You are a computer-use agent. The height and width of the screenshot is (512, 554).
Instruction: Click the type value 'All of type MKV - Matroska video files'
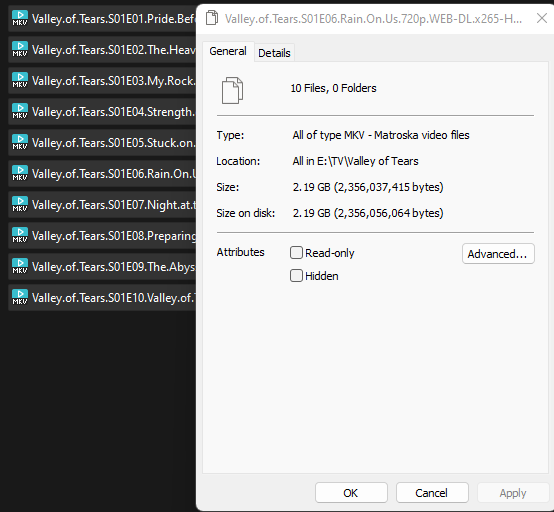381,135
